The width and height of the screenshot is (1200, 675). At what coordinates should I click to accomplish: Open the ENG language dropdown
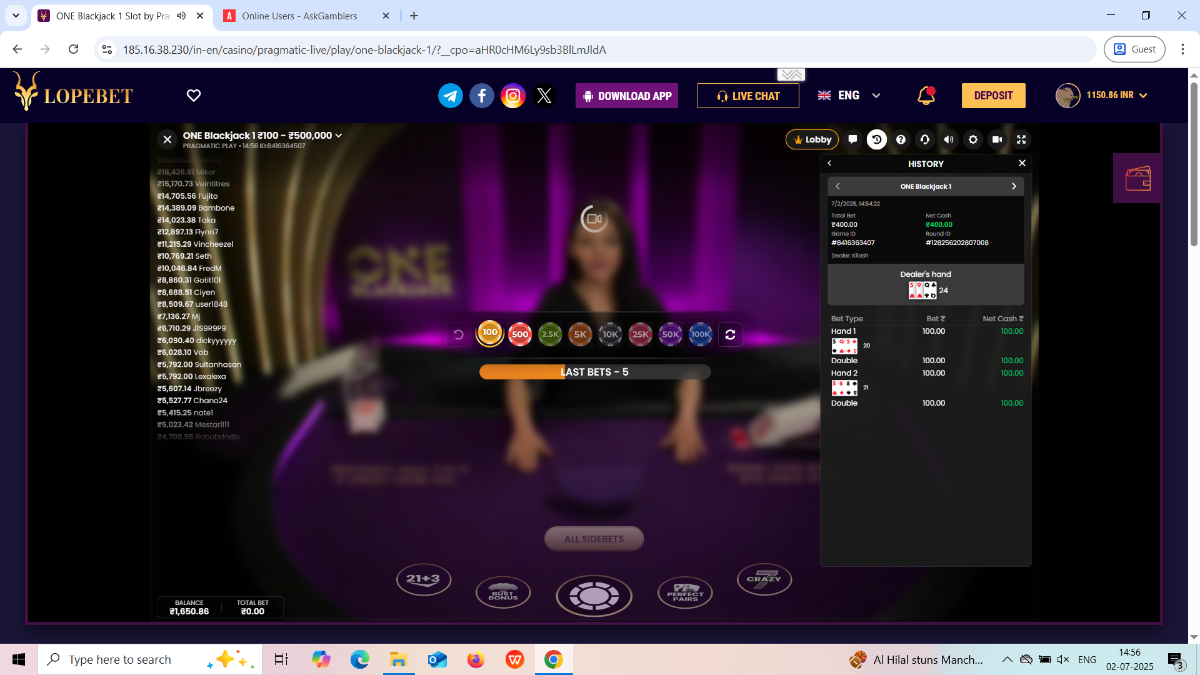850,96
